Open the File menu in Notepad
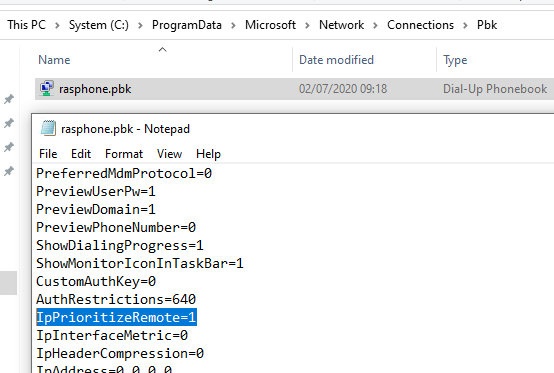554x373 pixels. click(x=48, y=154)
